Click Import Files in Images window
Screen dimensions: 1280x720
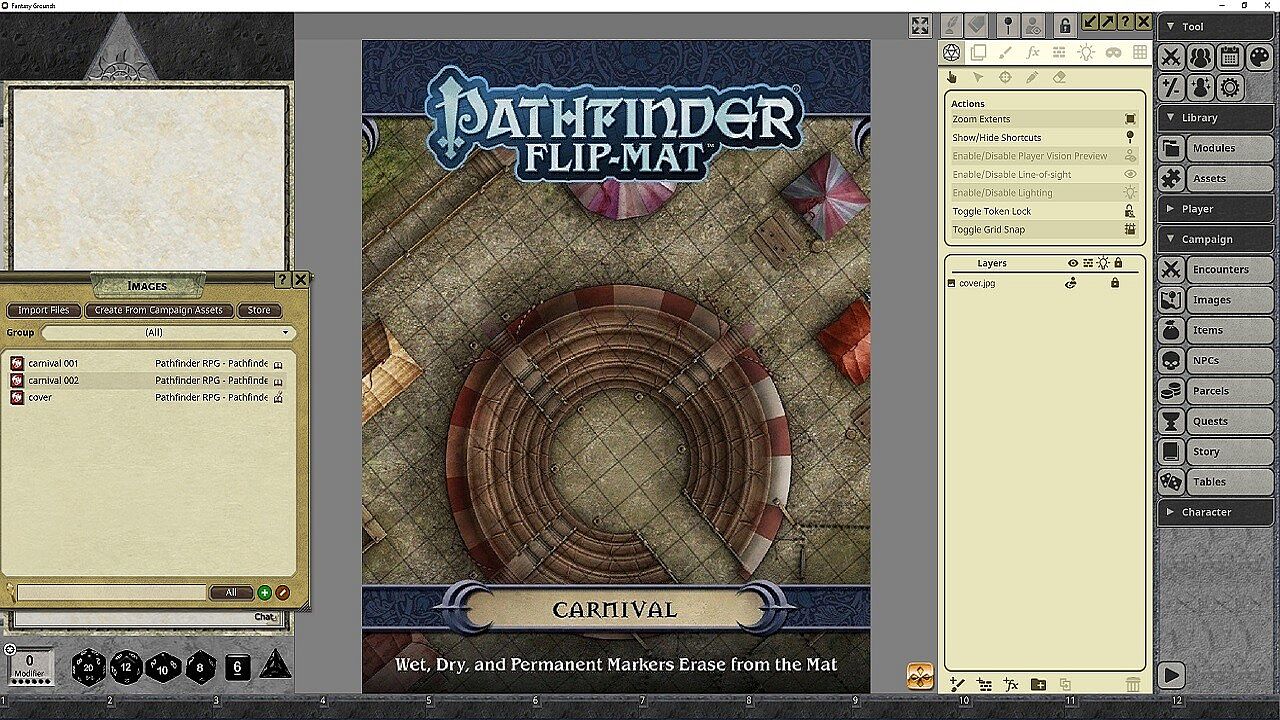44,310
